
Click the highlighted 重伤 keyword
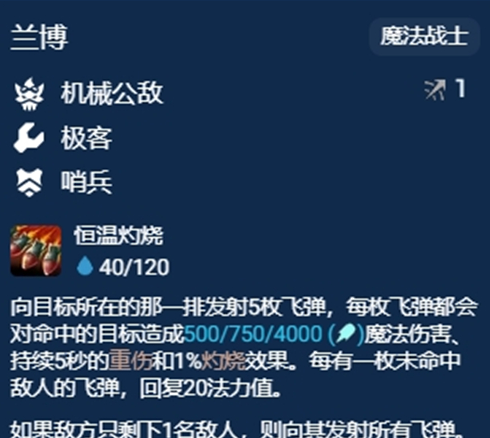tap(130, 360)
